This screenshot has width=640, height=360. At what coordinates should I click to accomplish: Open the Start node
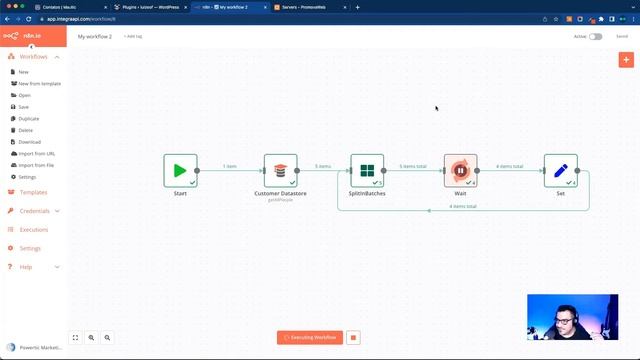point(180,171)
